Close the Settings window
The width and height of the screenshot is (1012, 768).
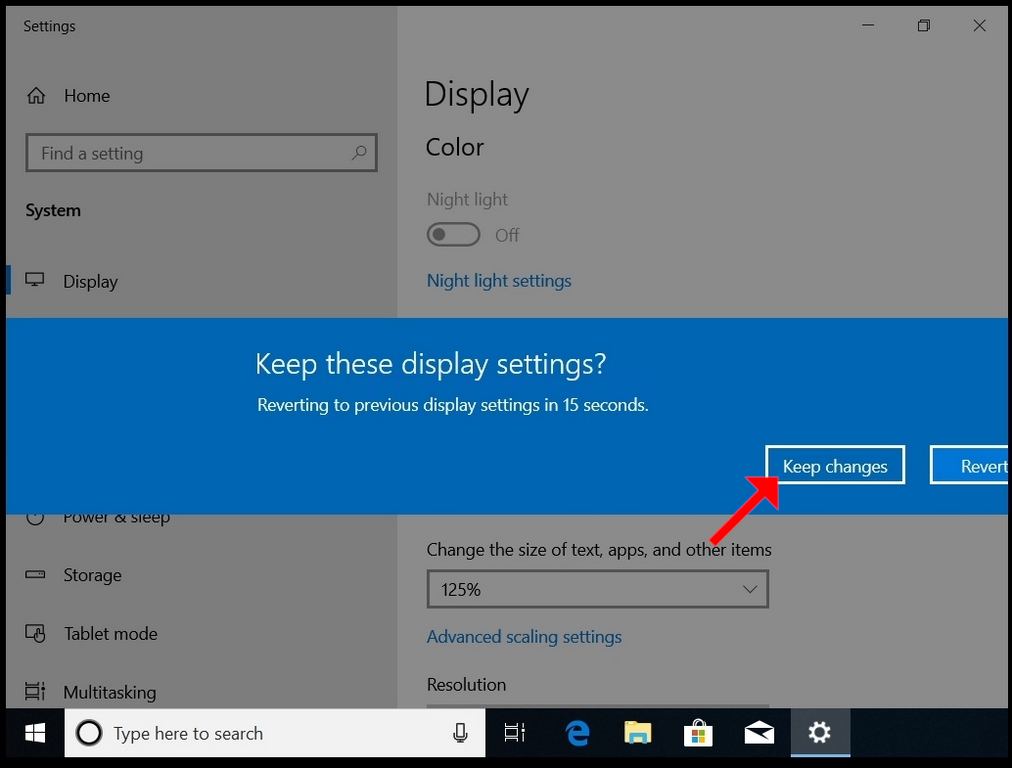[x=979, y=26]
